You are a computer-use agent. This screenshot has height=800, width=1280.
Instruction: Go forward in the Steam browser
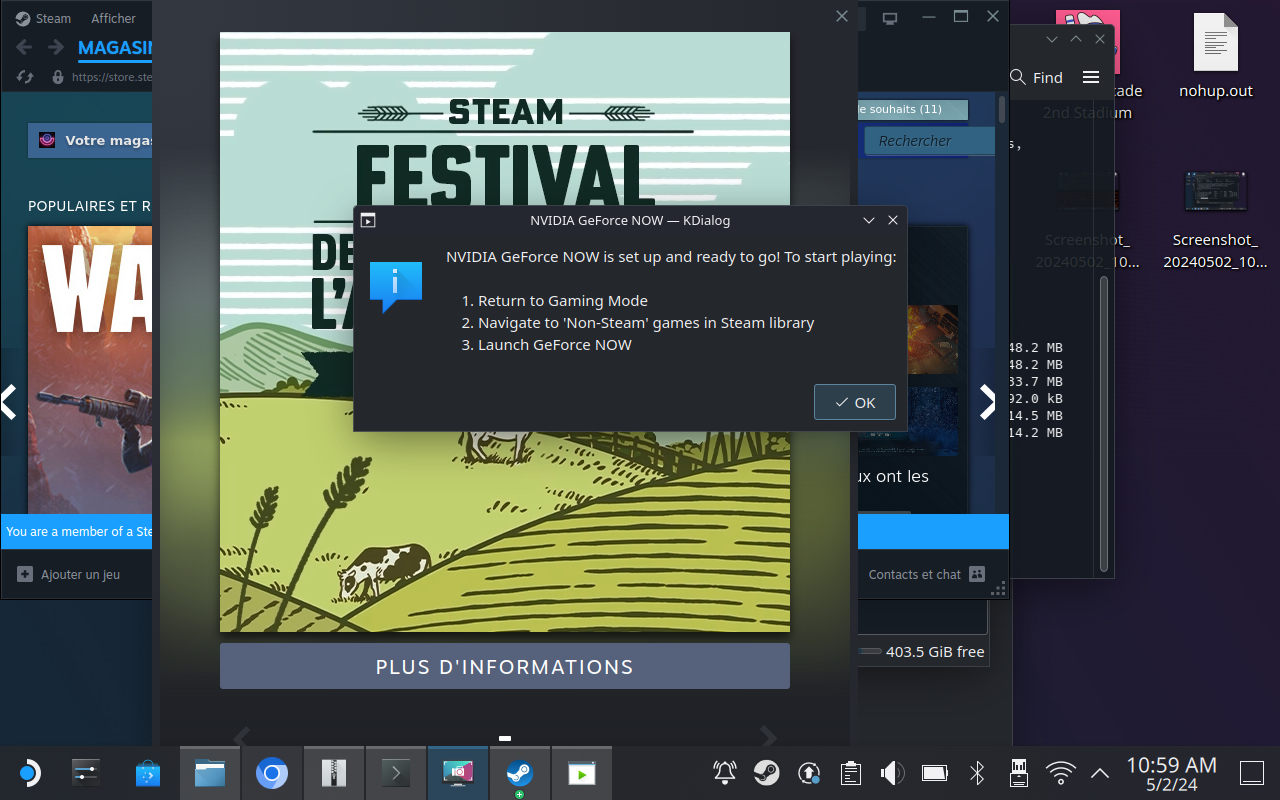coord(56,48)
